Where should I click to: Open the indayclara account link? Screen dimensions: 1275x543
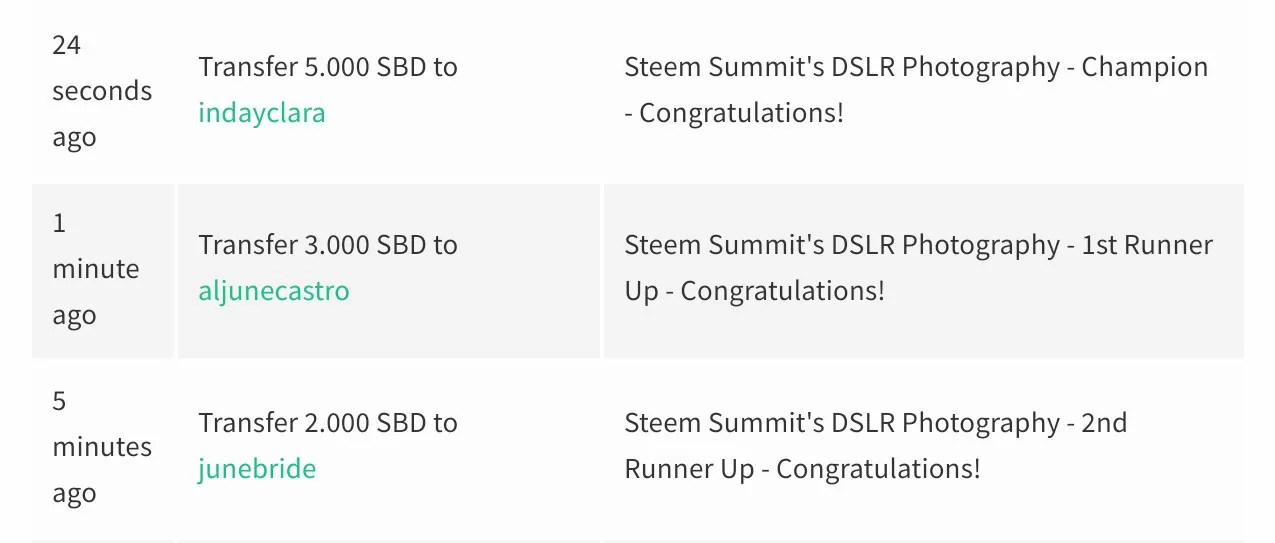click(262, 113)
